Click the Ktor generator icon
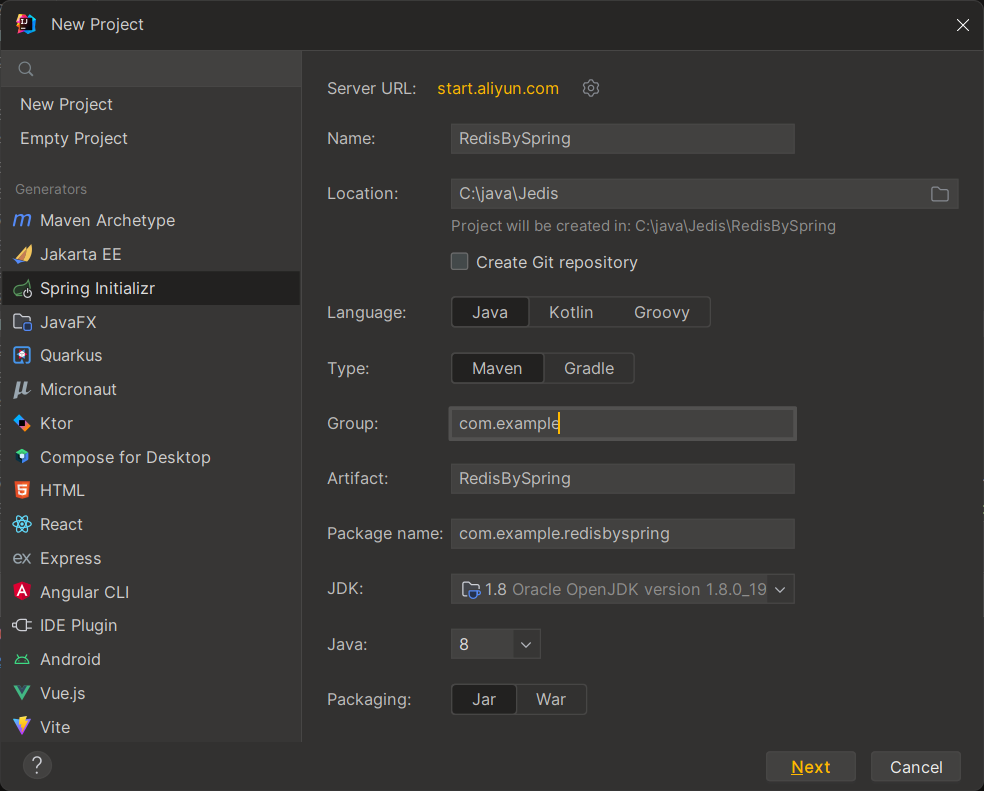 22,423
